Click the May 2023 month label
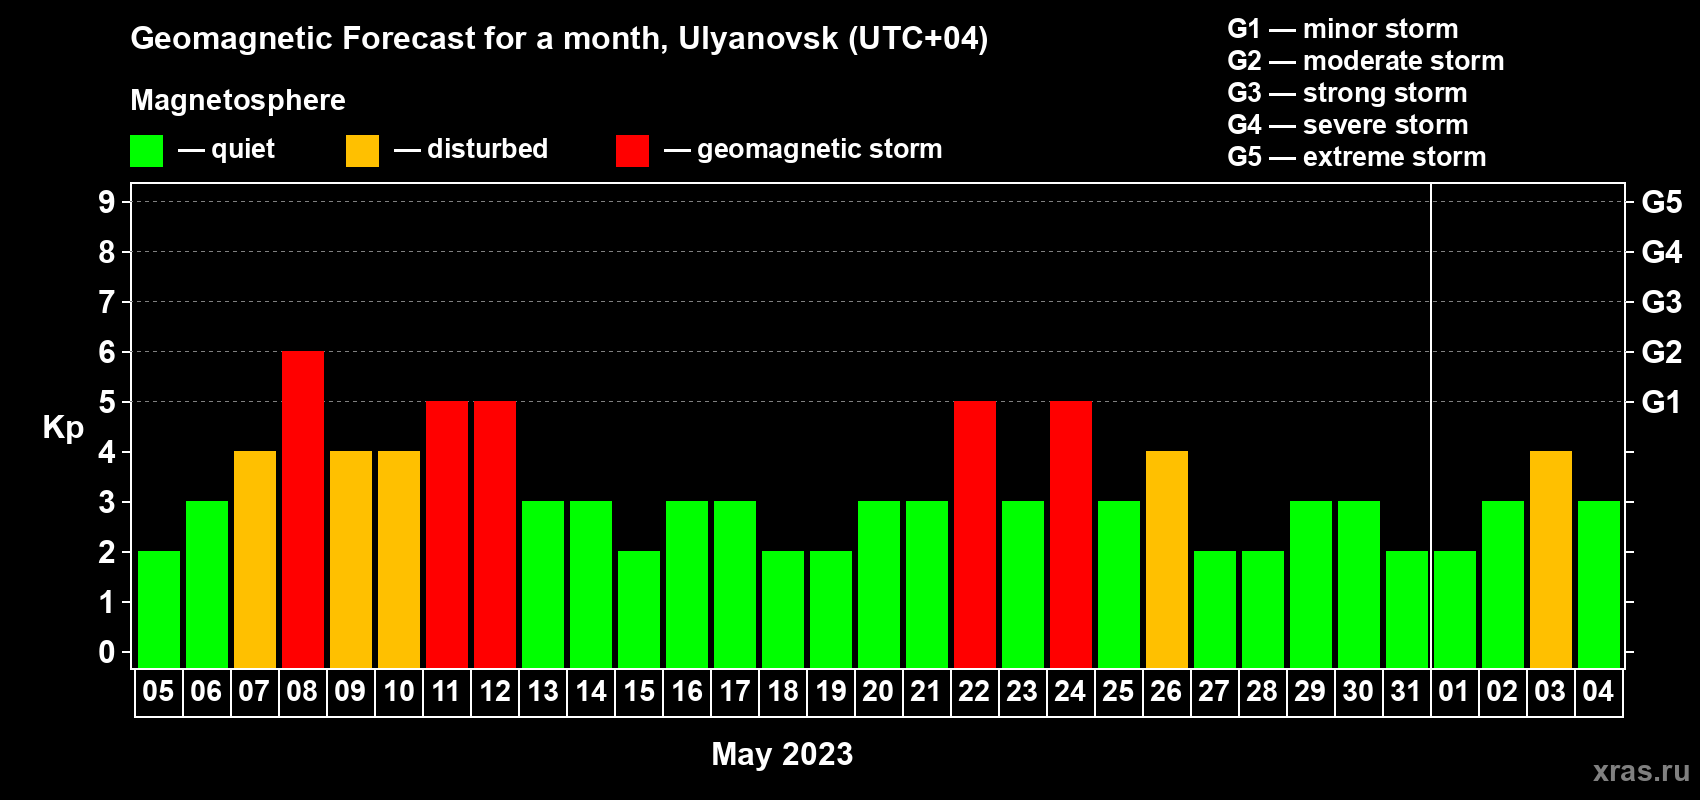Viewport: 1700px width, 800px height. click(782, 754)
